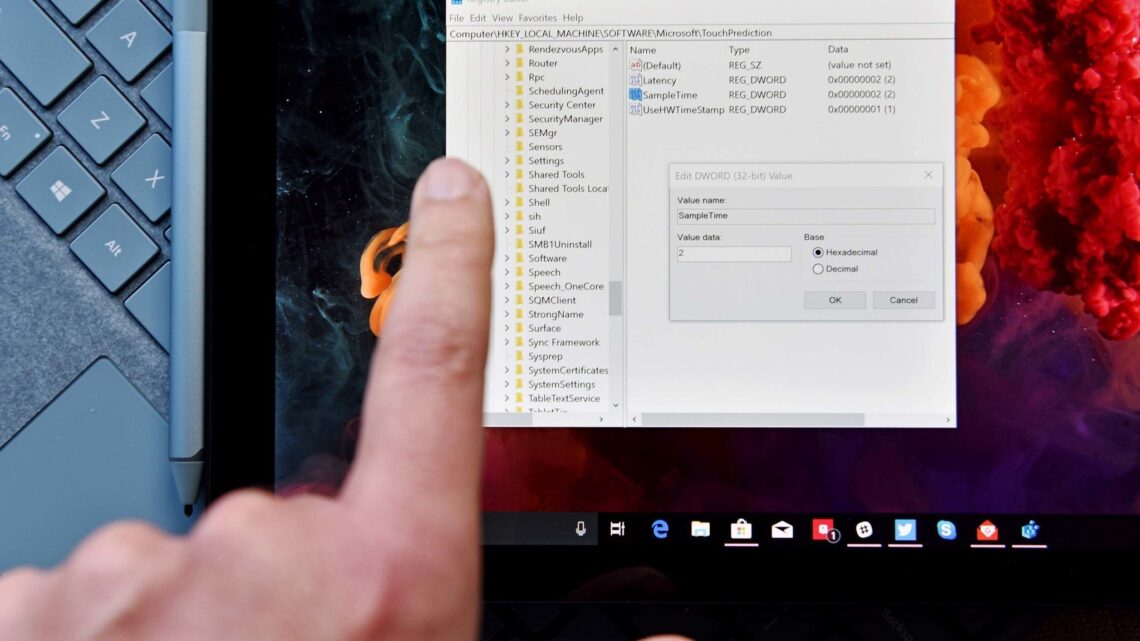Select Decimal base option
This screenshot has width=1140, height=641.
pyautogui.click(x=818, y=269)
